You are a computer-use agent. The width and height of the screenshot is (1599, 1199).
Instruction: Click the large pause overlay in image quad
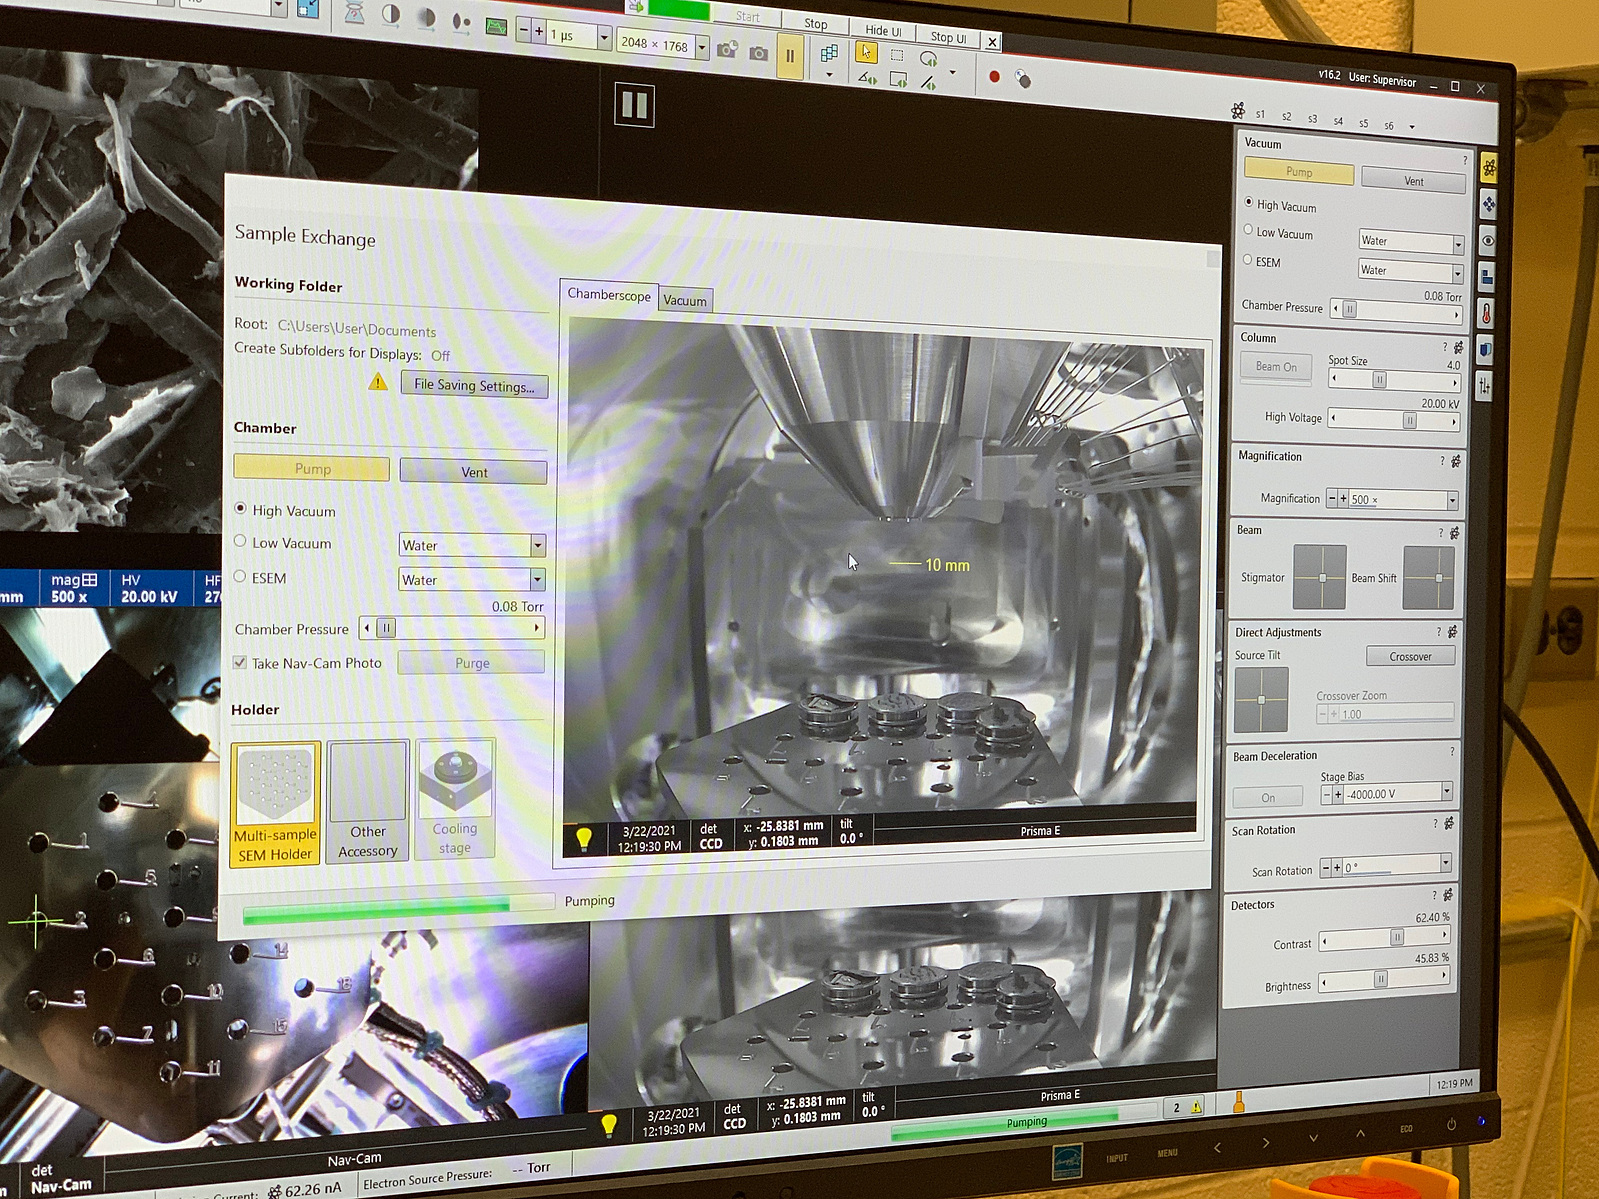tap(634, 105)
